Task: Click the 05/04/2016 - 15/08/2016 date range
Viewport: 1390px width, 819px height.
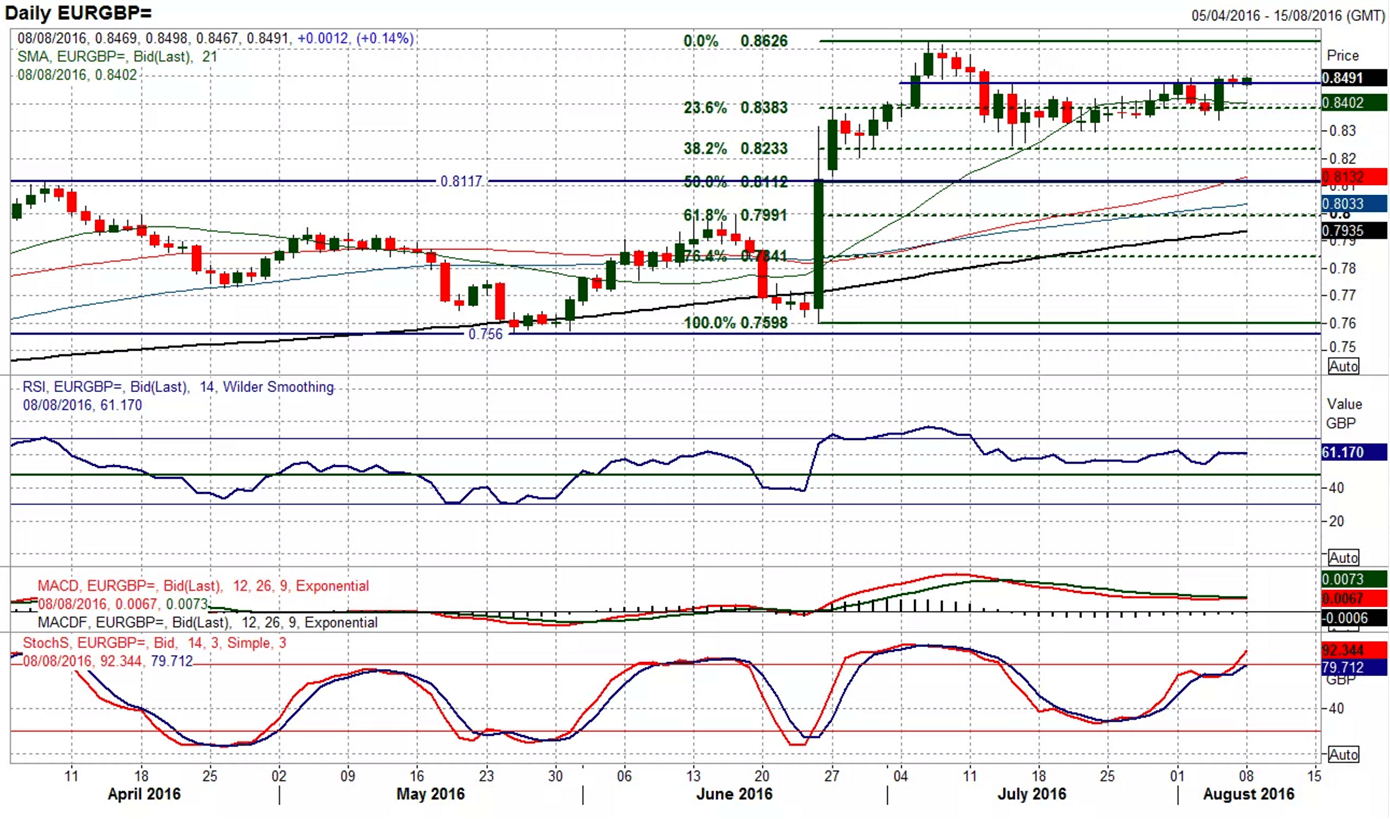Action: coord(1287,15)
